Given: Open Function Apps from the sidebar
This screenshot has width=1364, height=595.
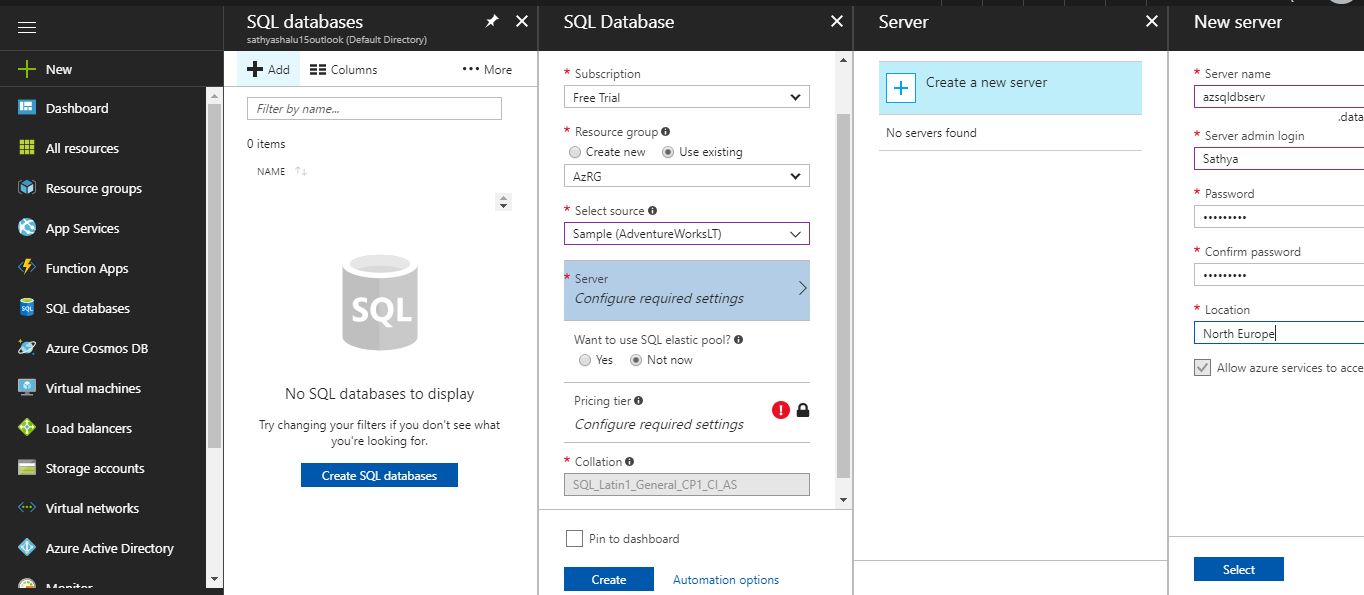Looking at the screenshot, I should [x=89, y=268].
